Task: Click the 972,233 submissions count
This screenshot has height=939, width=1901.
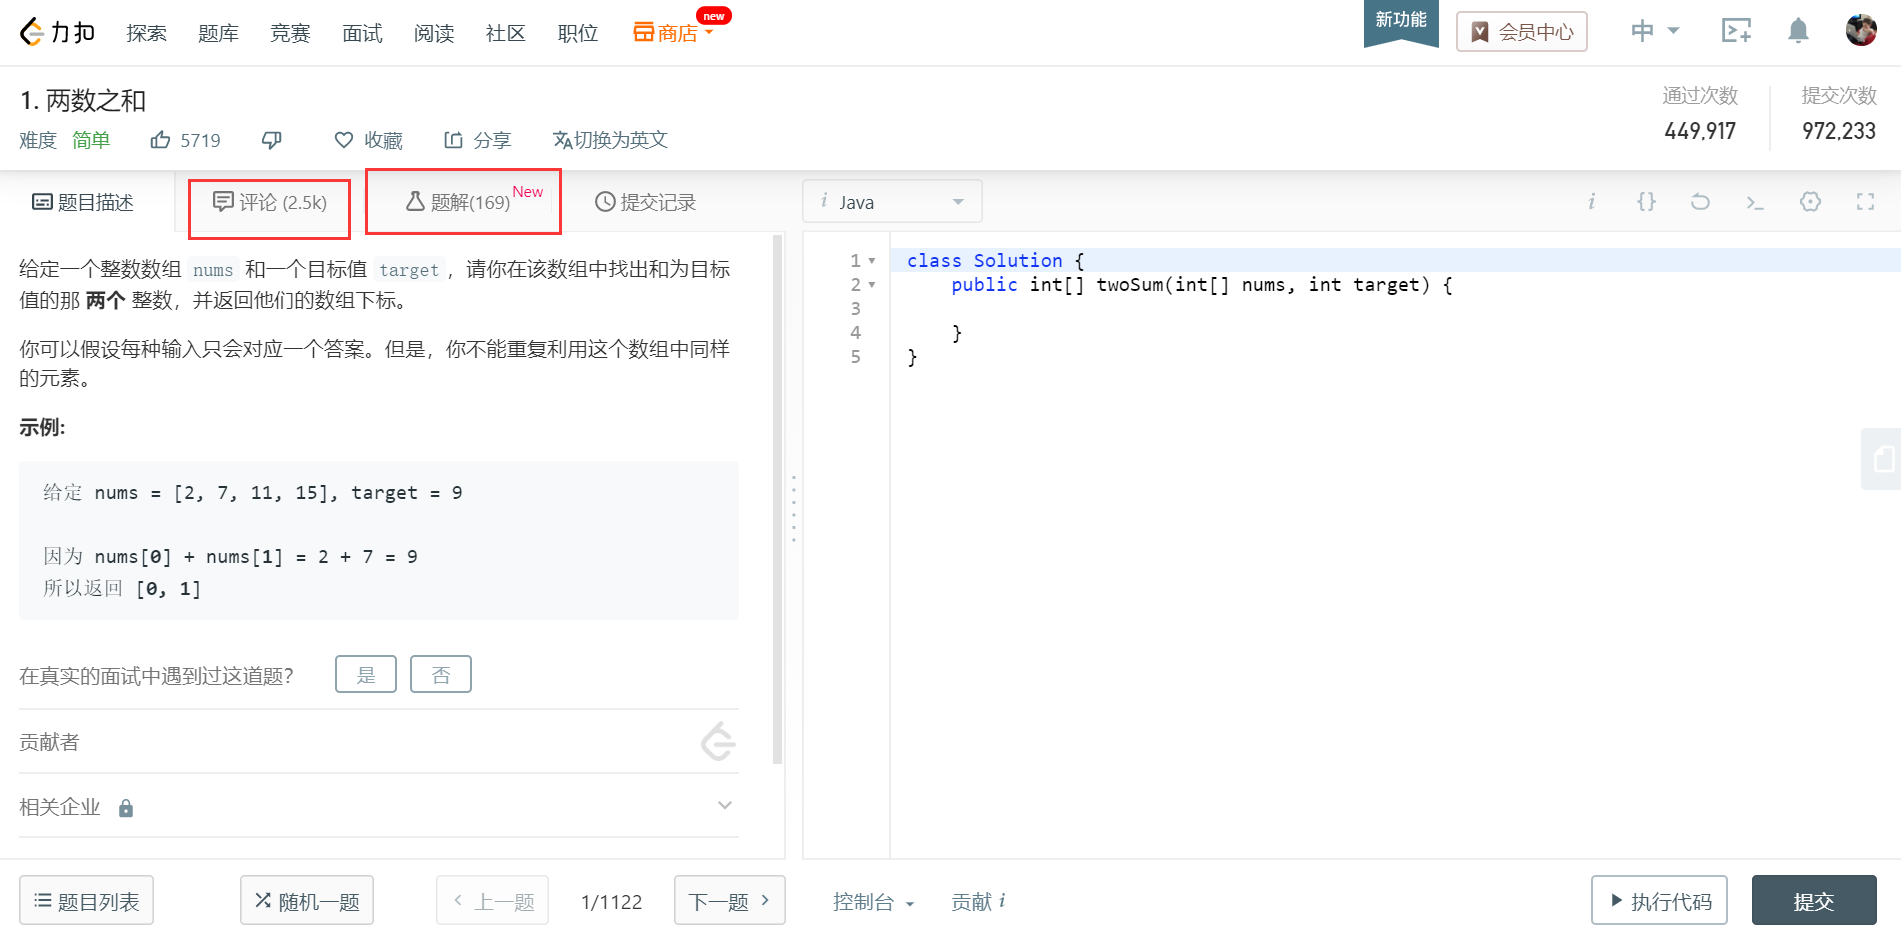Action: [x=1839, y=131]
